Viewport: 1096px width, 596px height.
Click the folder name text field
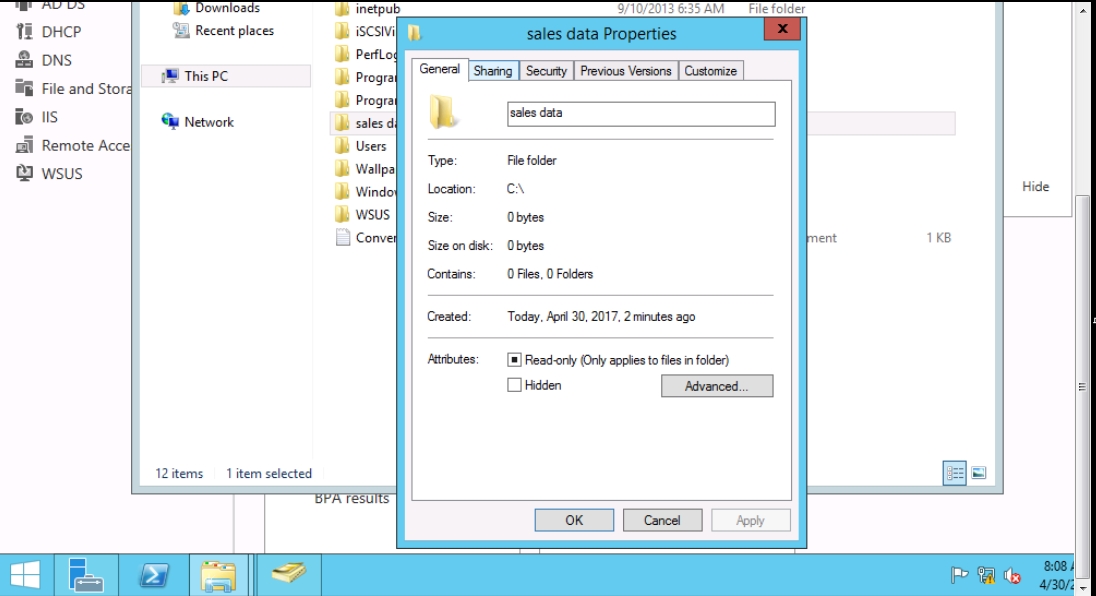tap(640, 114)
